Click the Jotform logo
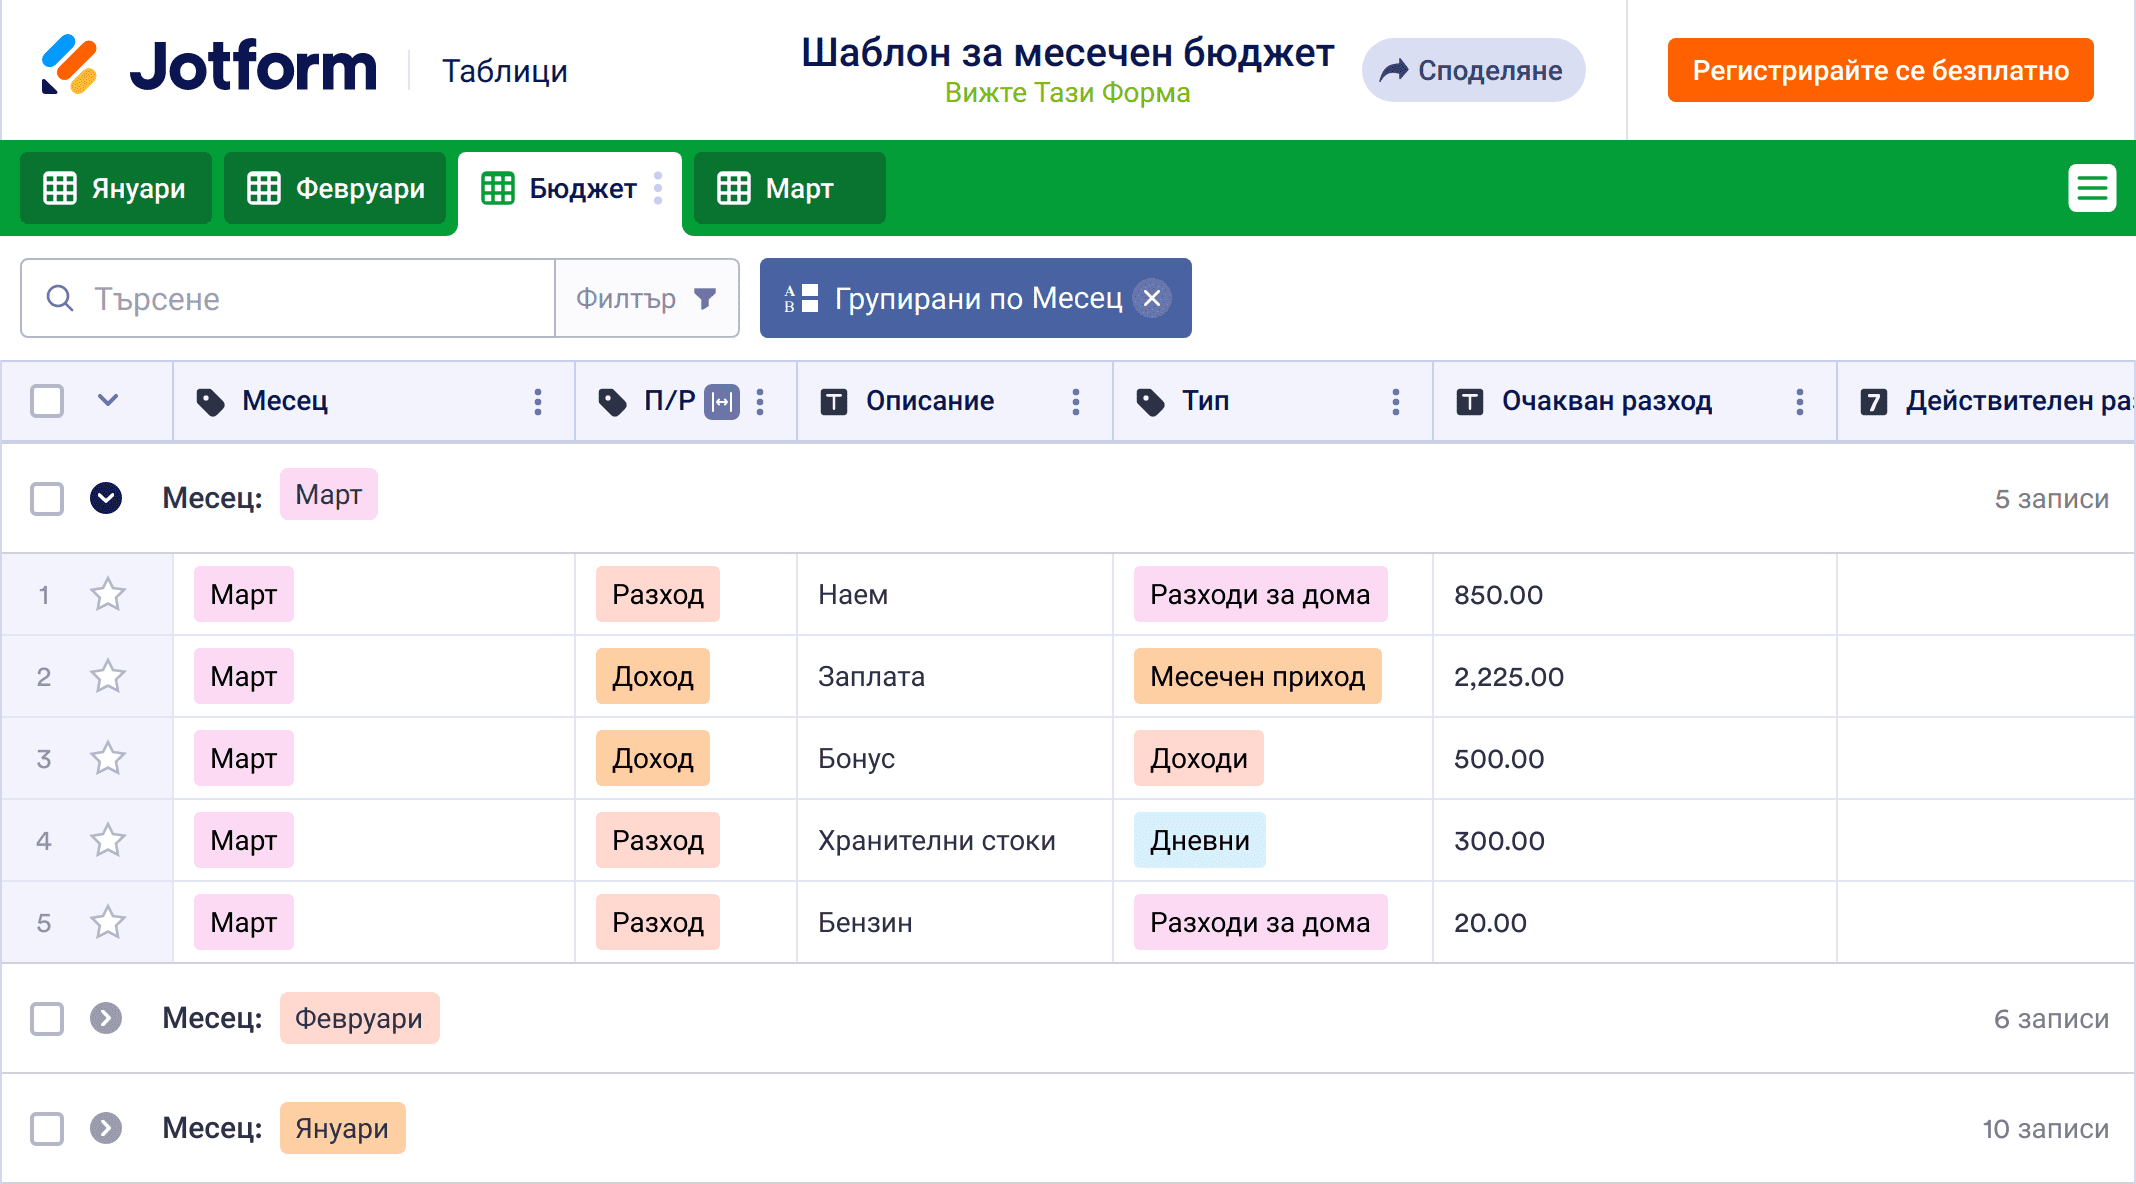Screen dimensions: 2136x1184 pos(208,66)
